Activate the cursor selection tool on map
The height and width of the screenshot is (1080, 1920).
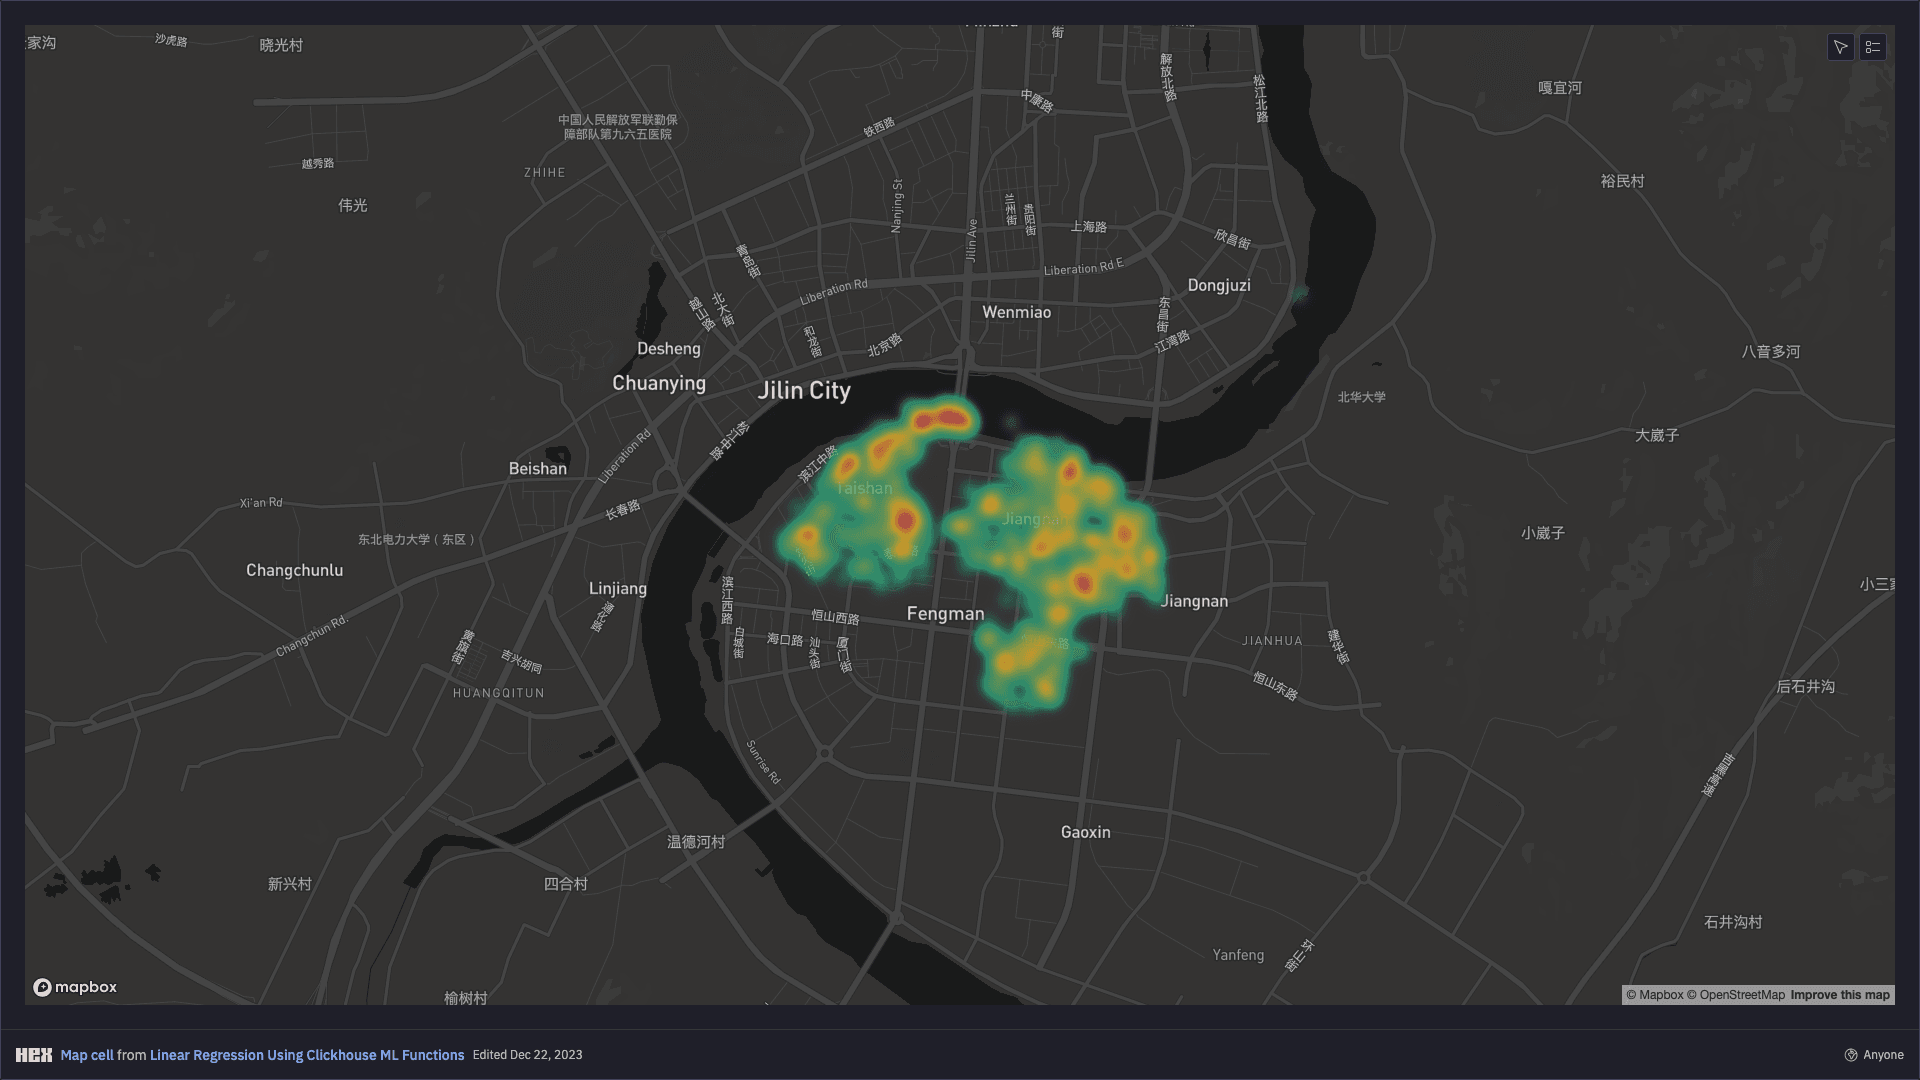(1840, 47)
